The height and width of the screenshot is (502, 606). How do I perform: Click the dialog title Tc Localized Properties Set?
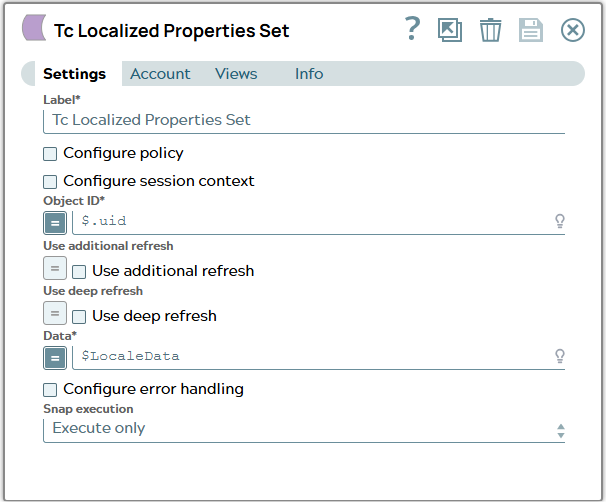(171, 31)
